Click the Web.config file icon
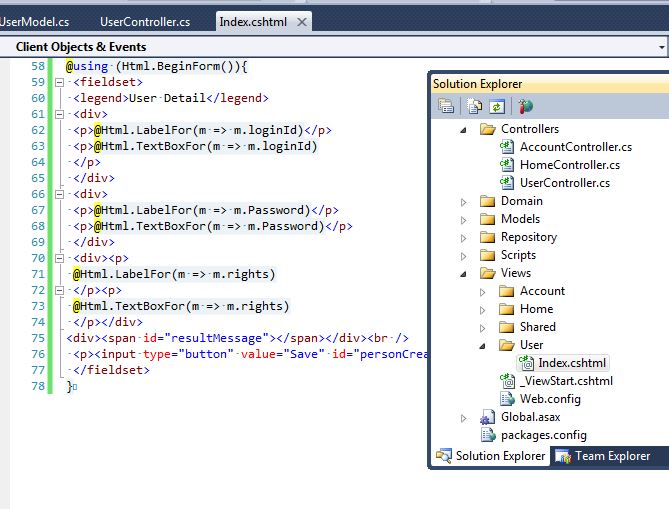The height and width of the screenshot is (509, 669). [x=507, y=399]
